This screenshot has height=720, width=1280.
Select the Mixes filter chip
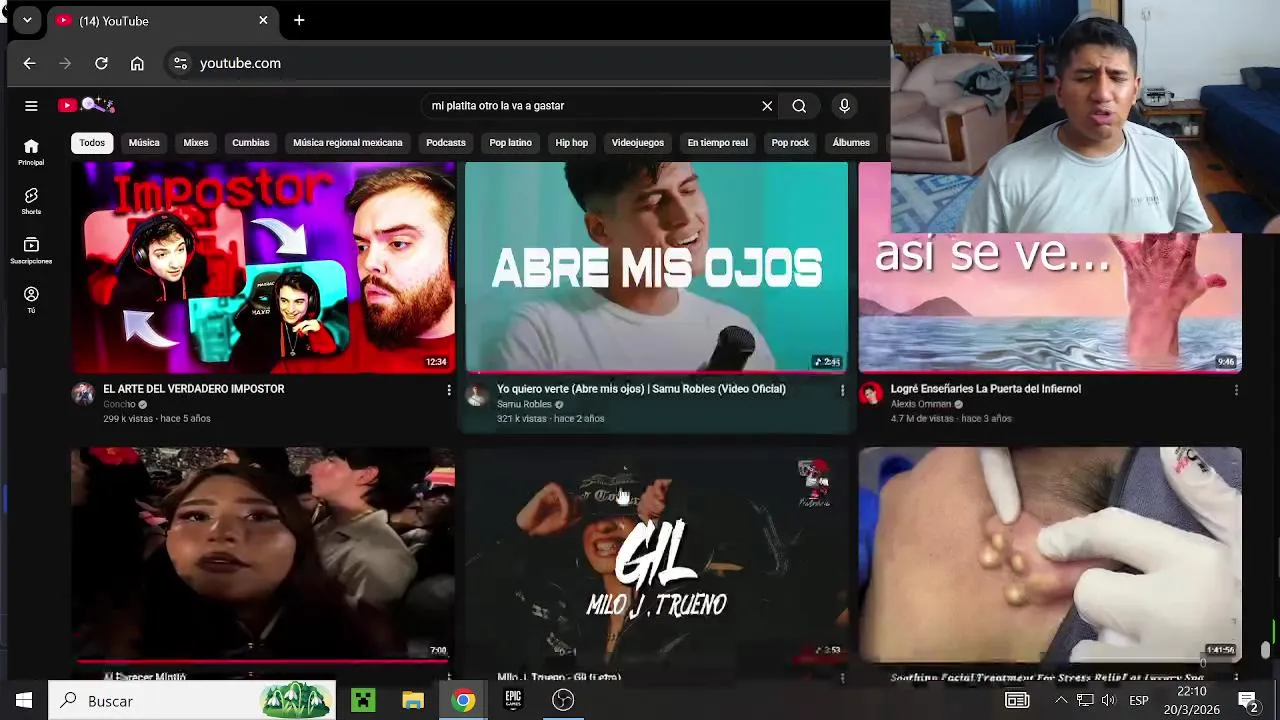[196, 143]
